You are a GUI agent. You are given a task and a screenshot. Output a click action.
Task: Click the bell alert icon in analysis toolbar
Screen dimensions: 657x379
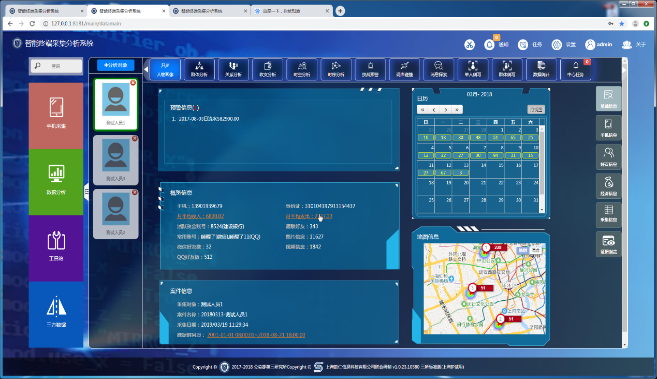click(370, 69)
